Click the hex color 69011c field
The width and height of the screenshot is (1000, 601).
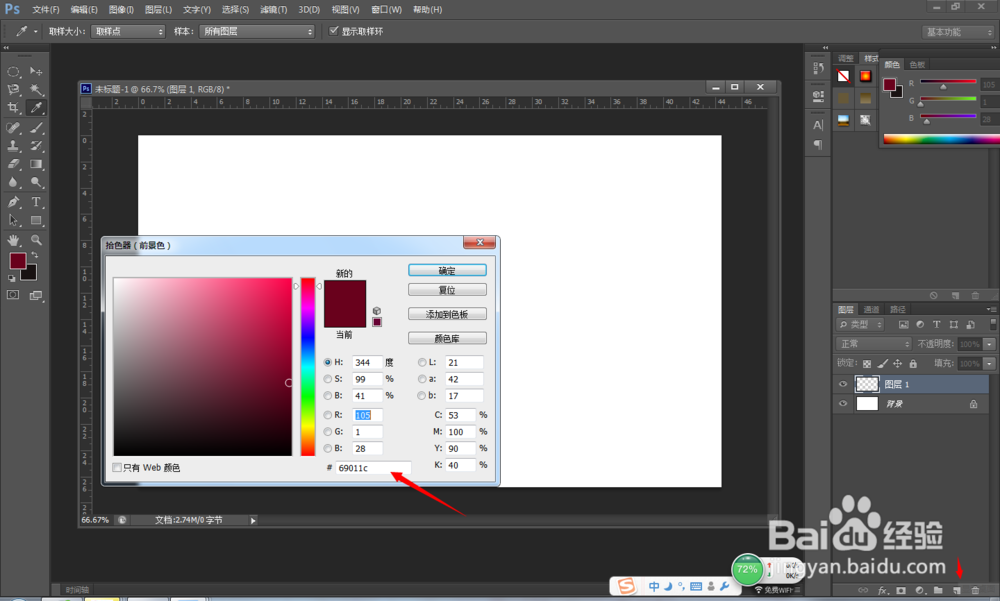(373, 468)
